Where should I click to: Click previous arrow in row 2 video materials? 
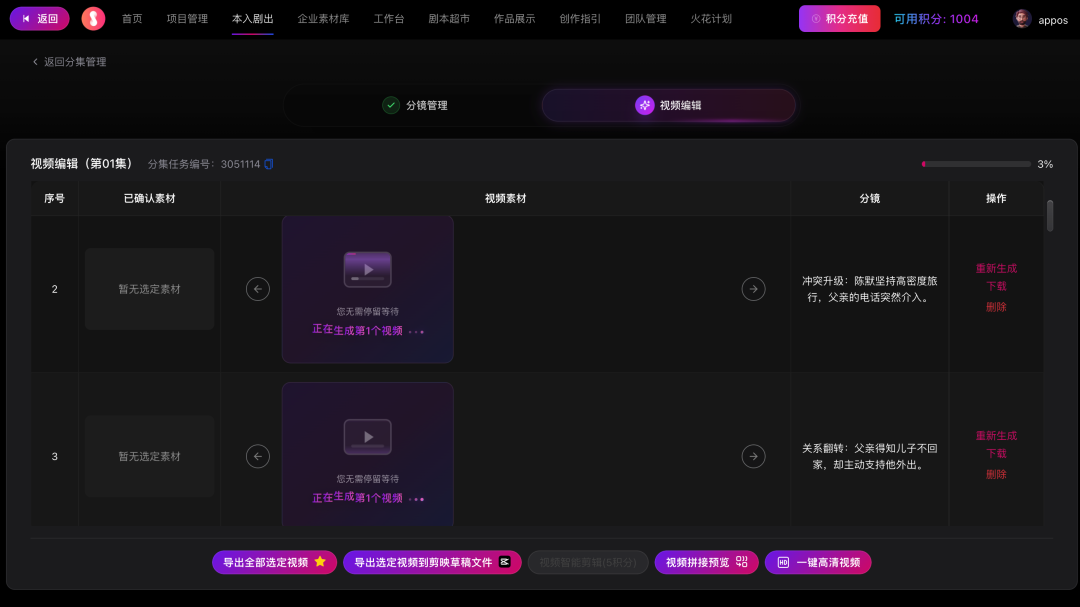coord(258,289)
